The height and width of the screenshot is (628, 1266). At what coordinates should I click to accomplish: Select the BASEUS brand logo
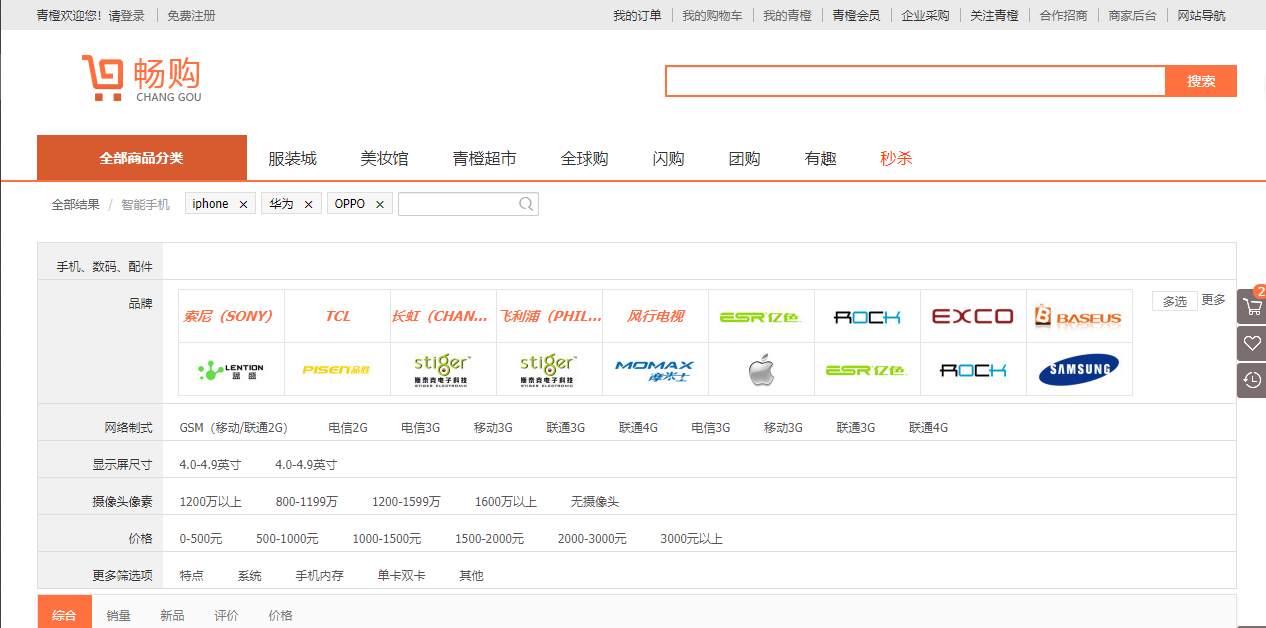tap(1079, 316)
